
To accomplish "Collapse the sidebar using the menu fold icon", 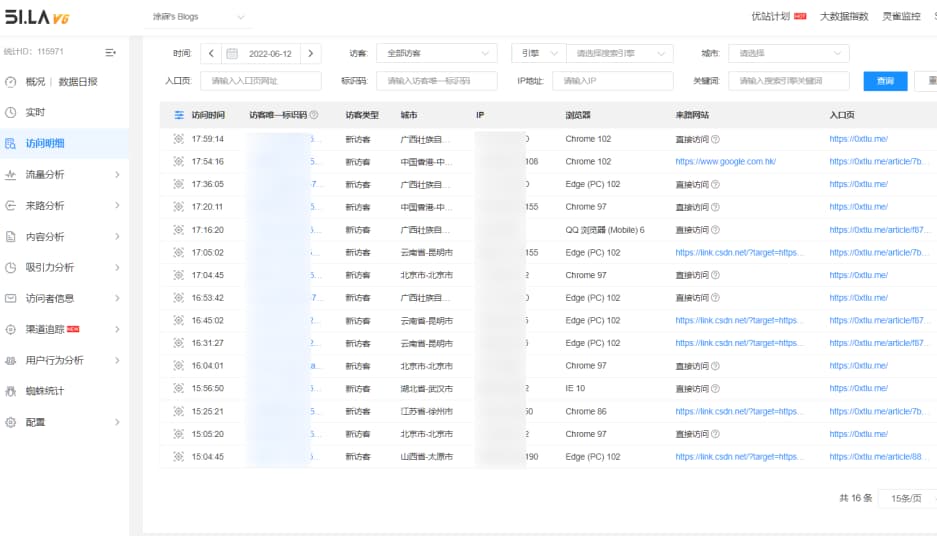I will click(111, 51).
